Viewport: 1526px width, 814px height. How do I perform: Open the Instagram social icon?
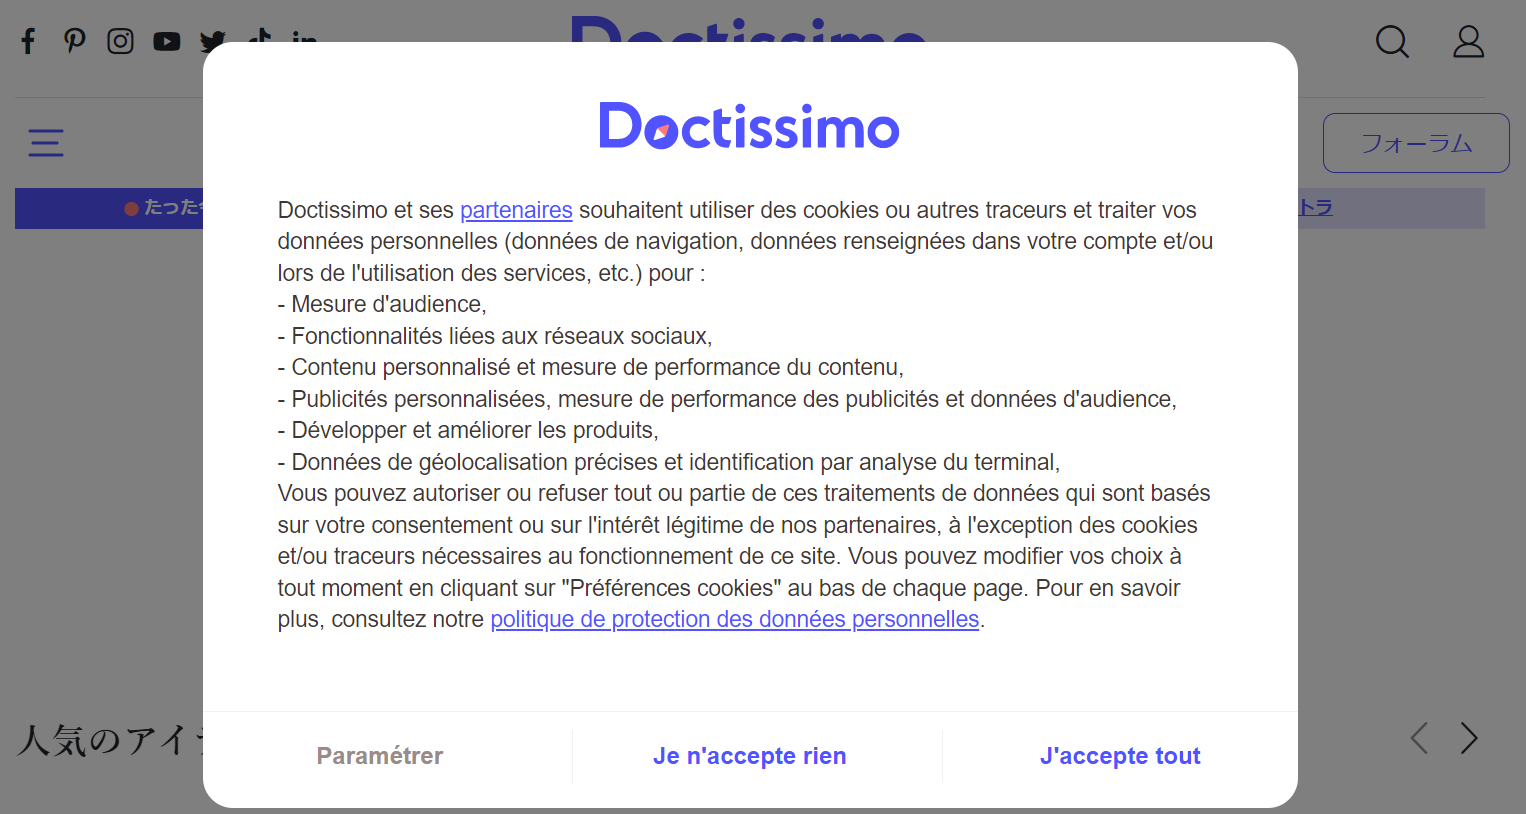click(x=120, y=41)
